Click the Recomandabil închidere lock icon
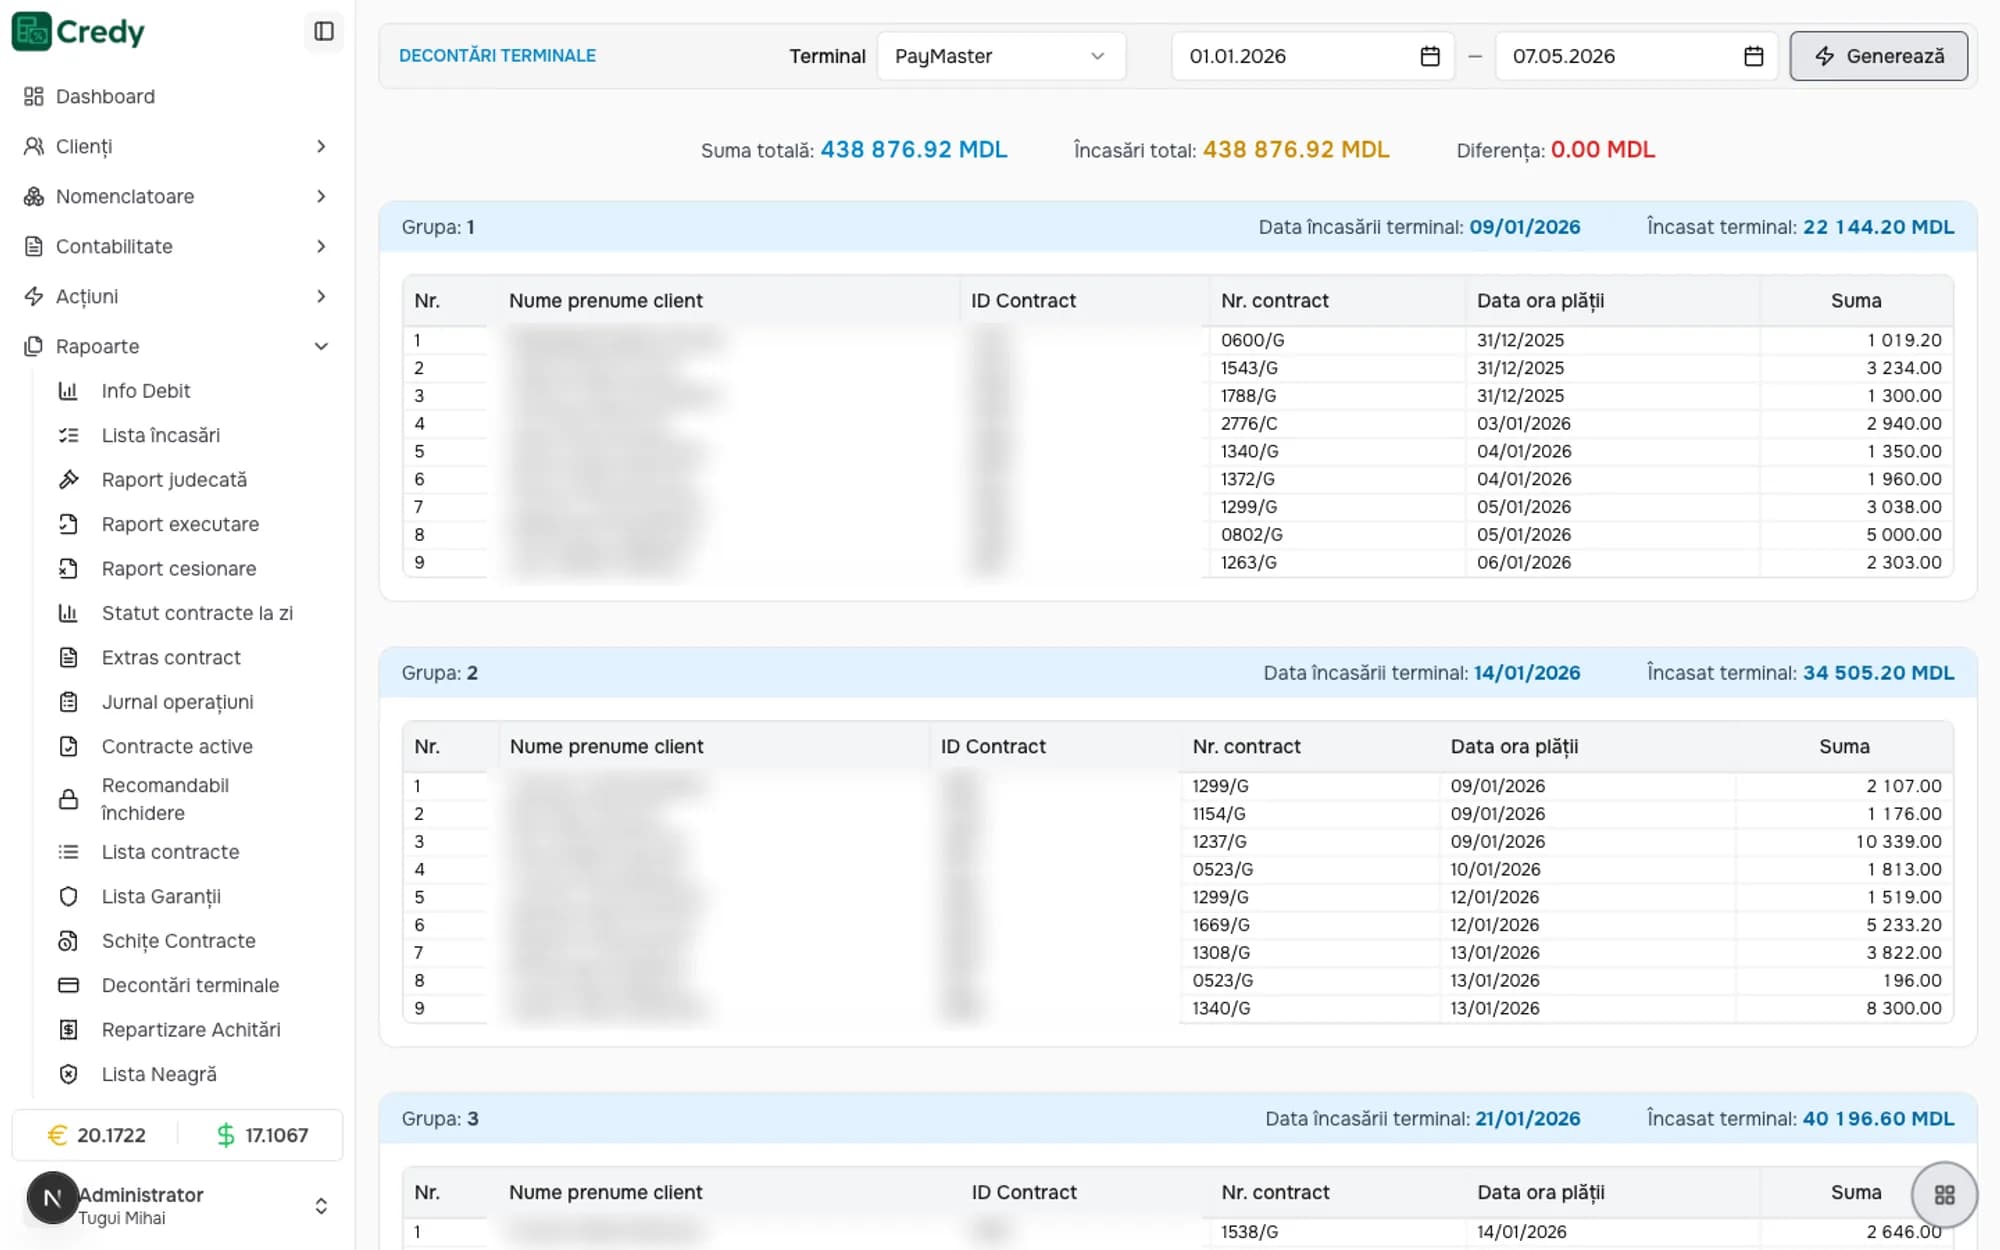The height and width of the screenshot is (1250, 2000). tap(68, 799)
